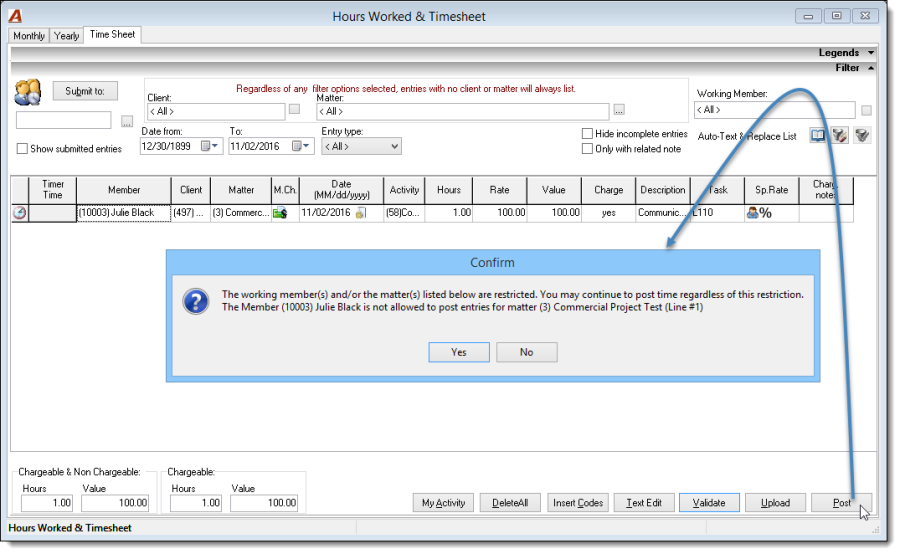This screenshot has height=554, width=900.
Task: Click the M.Ch. green icon in the entry row
Action: pos(280,213)
